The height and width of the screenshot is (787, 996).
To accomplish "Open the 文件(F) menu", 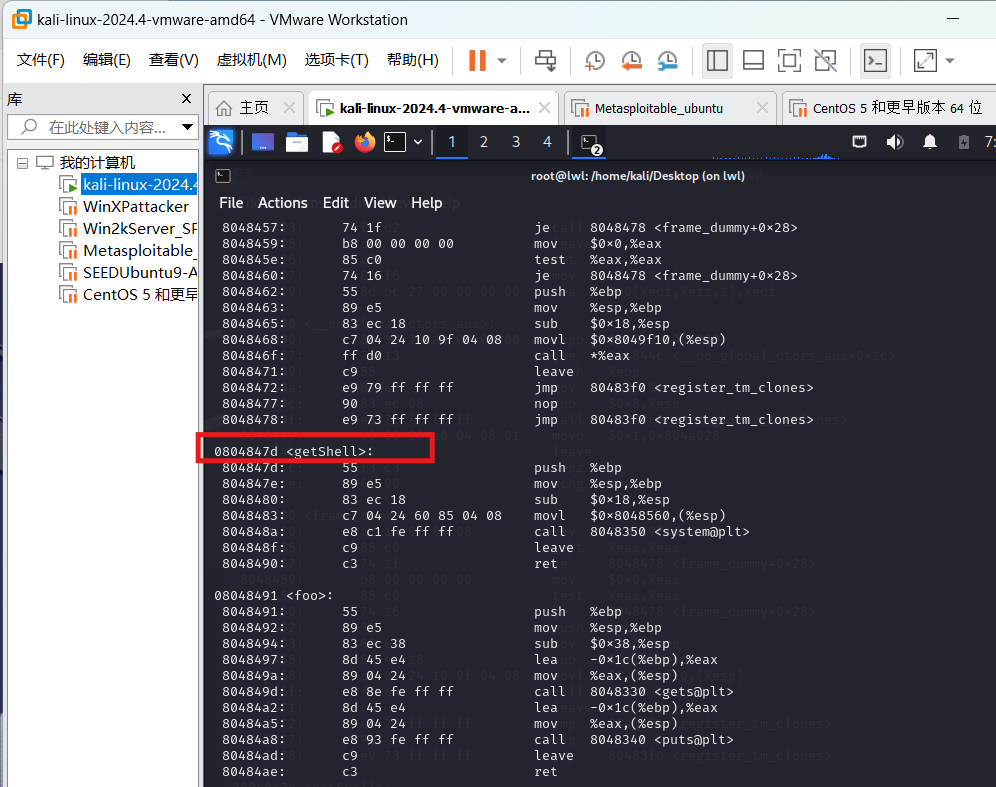I will click(41, 60).
